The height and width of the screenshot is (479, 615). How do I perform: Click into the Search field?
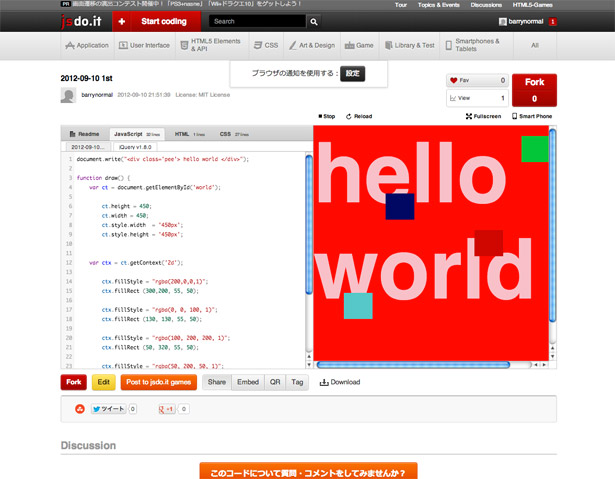point(257,22)
